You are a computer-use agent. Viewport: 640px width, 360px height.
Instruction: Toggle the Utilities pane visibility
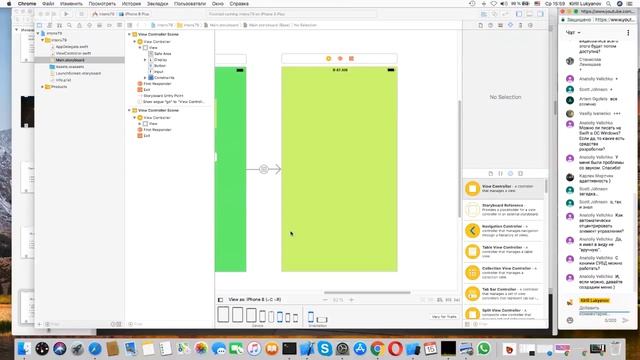[x=540, y=14]
